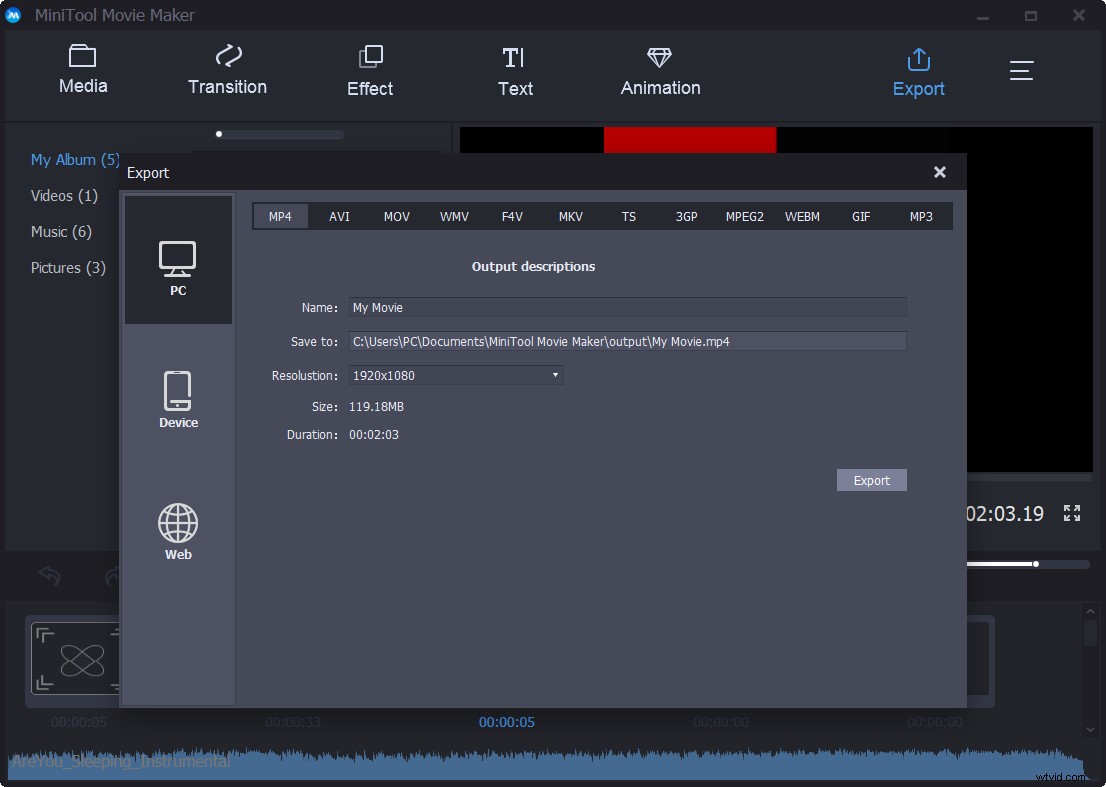Click the Name input field

pyautogui.click(x=627, y=307)
